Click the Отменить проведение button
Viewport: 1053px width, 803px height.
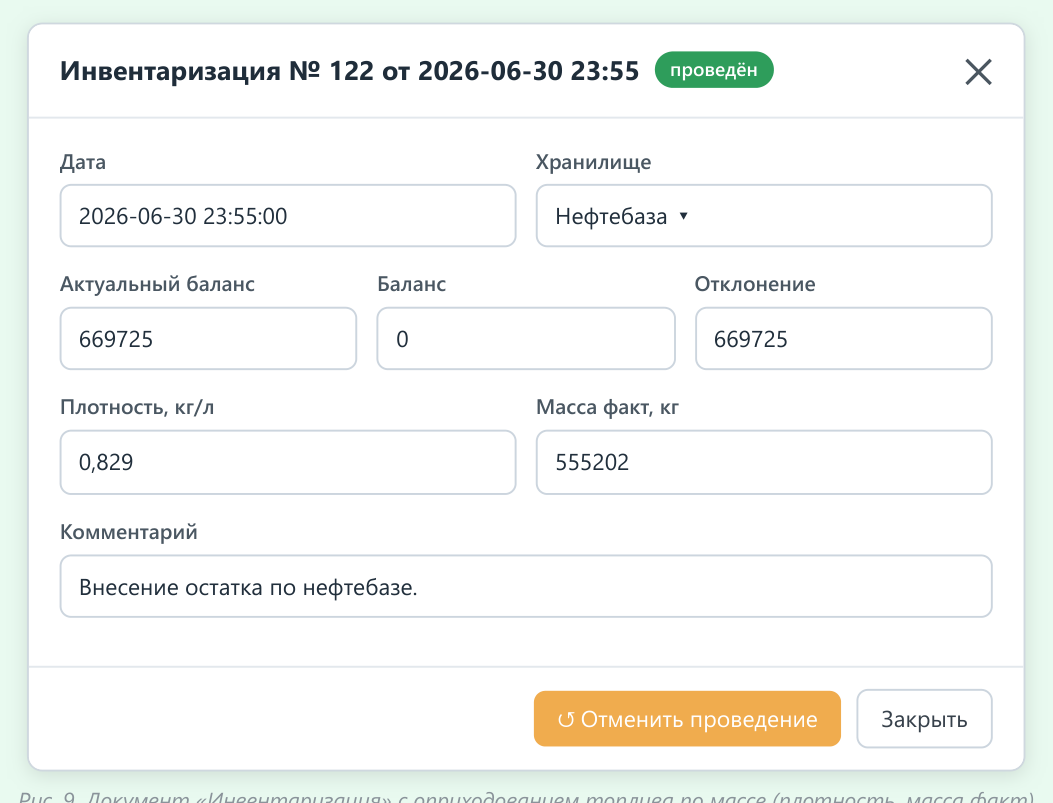[x=687, y=718]
